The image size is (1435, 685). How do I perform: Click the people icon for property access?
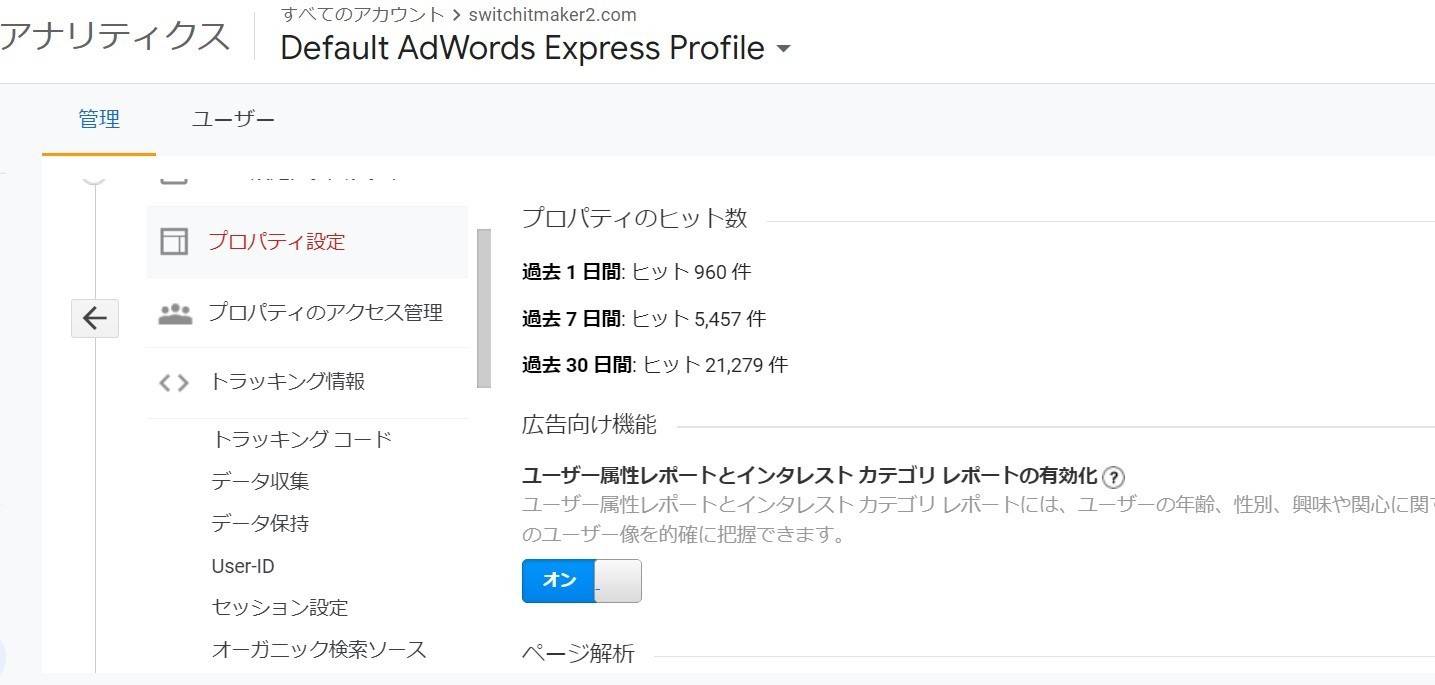pyautogui.click(x=175, y=314)
